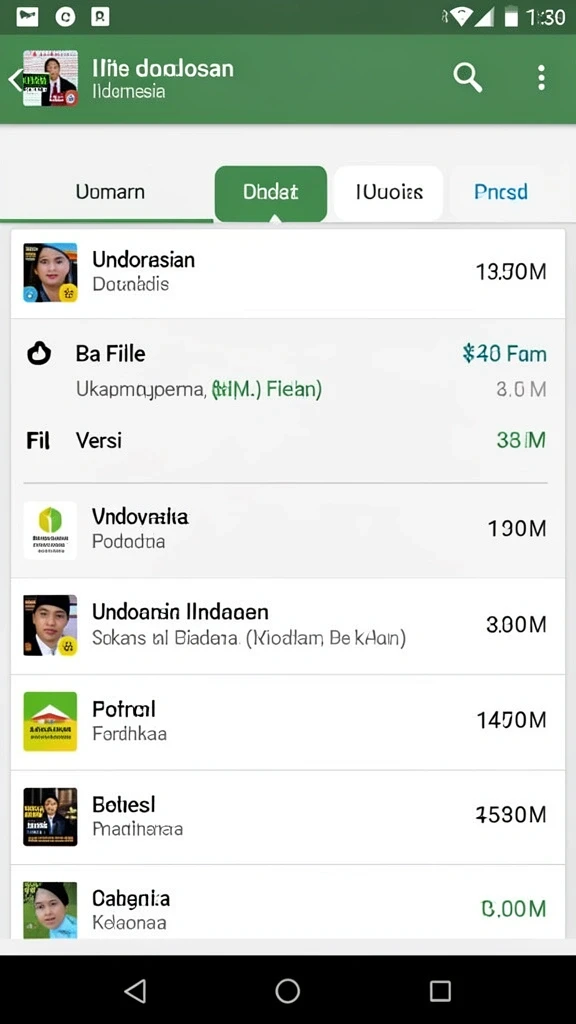Tap the flame icon beside Ba Fille

39,353
